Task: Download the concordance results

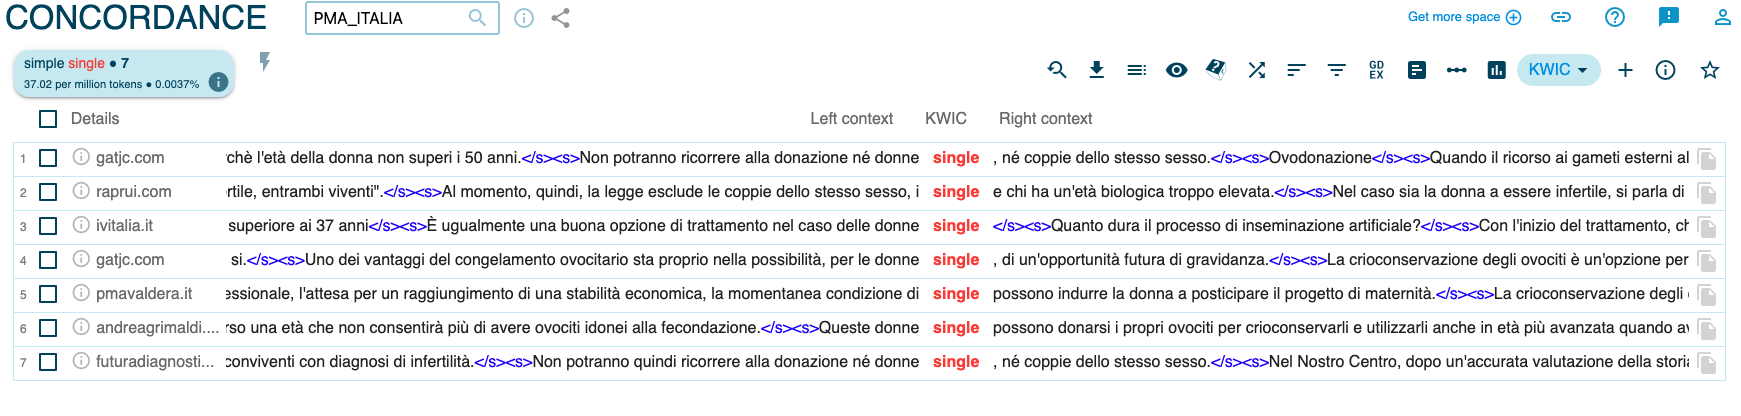Action: [x=1096, y=70]
